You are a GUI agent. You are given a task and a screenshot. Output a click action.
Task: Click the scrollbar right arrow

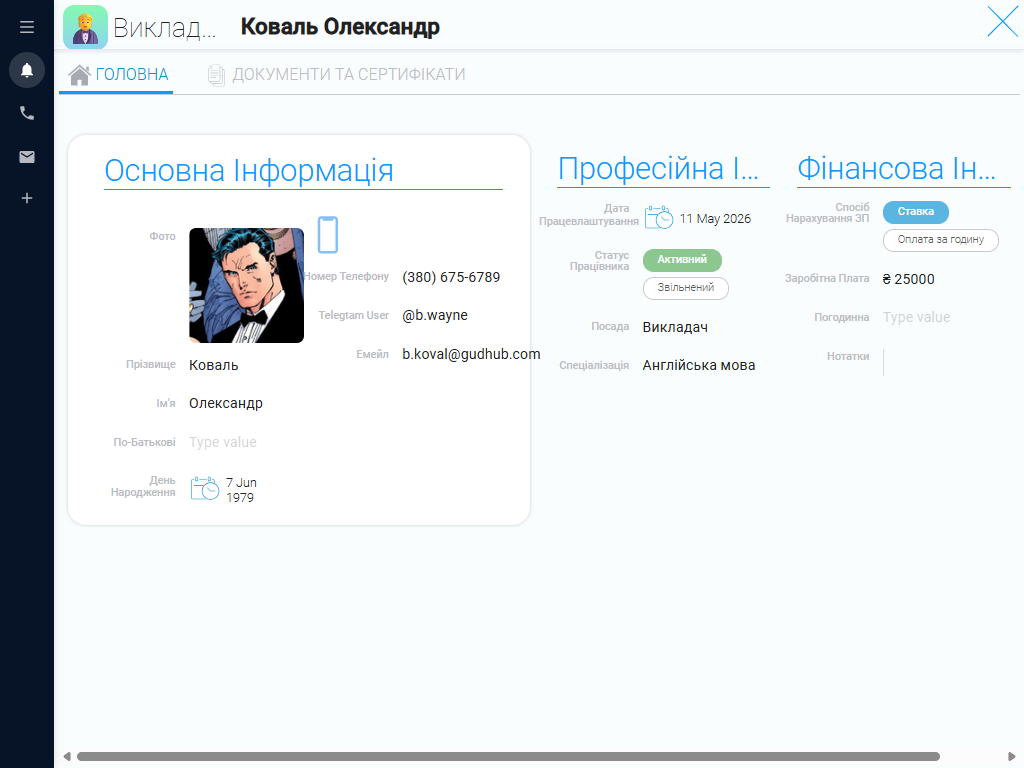[1012, 756]
